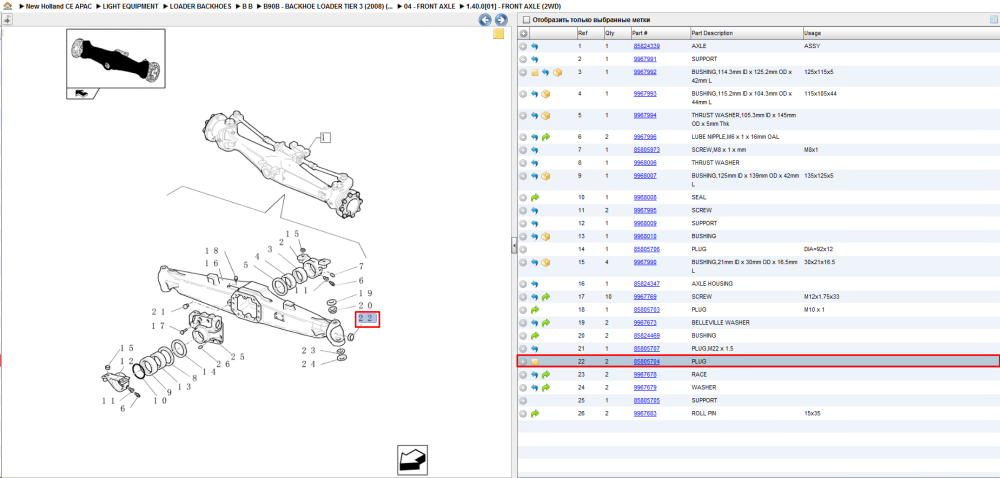Viewport: 1000px width, 478px height.
Task: Go to previous illustration with left arrow
Action: (x=485, y=20)
